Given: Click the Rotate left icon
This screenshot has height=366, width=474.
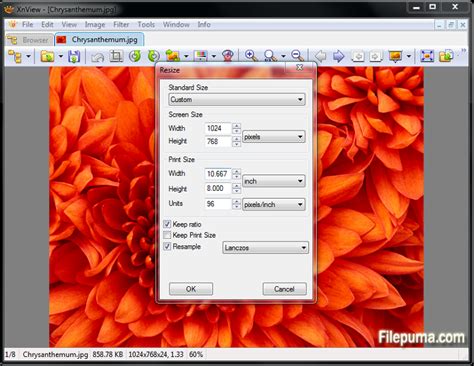Looking at the screenshot, I should (135, 56).
